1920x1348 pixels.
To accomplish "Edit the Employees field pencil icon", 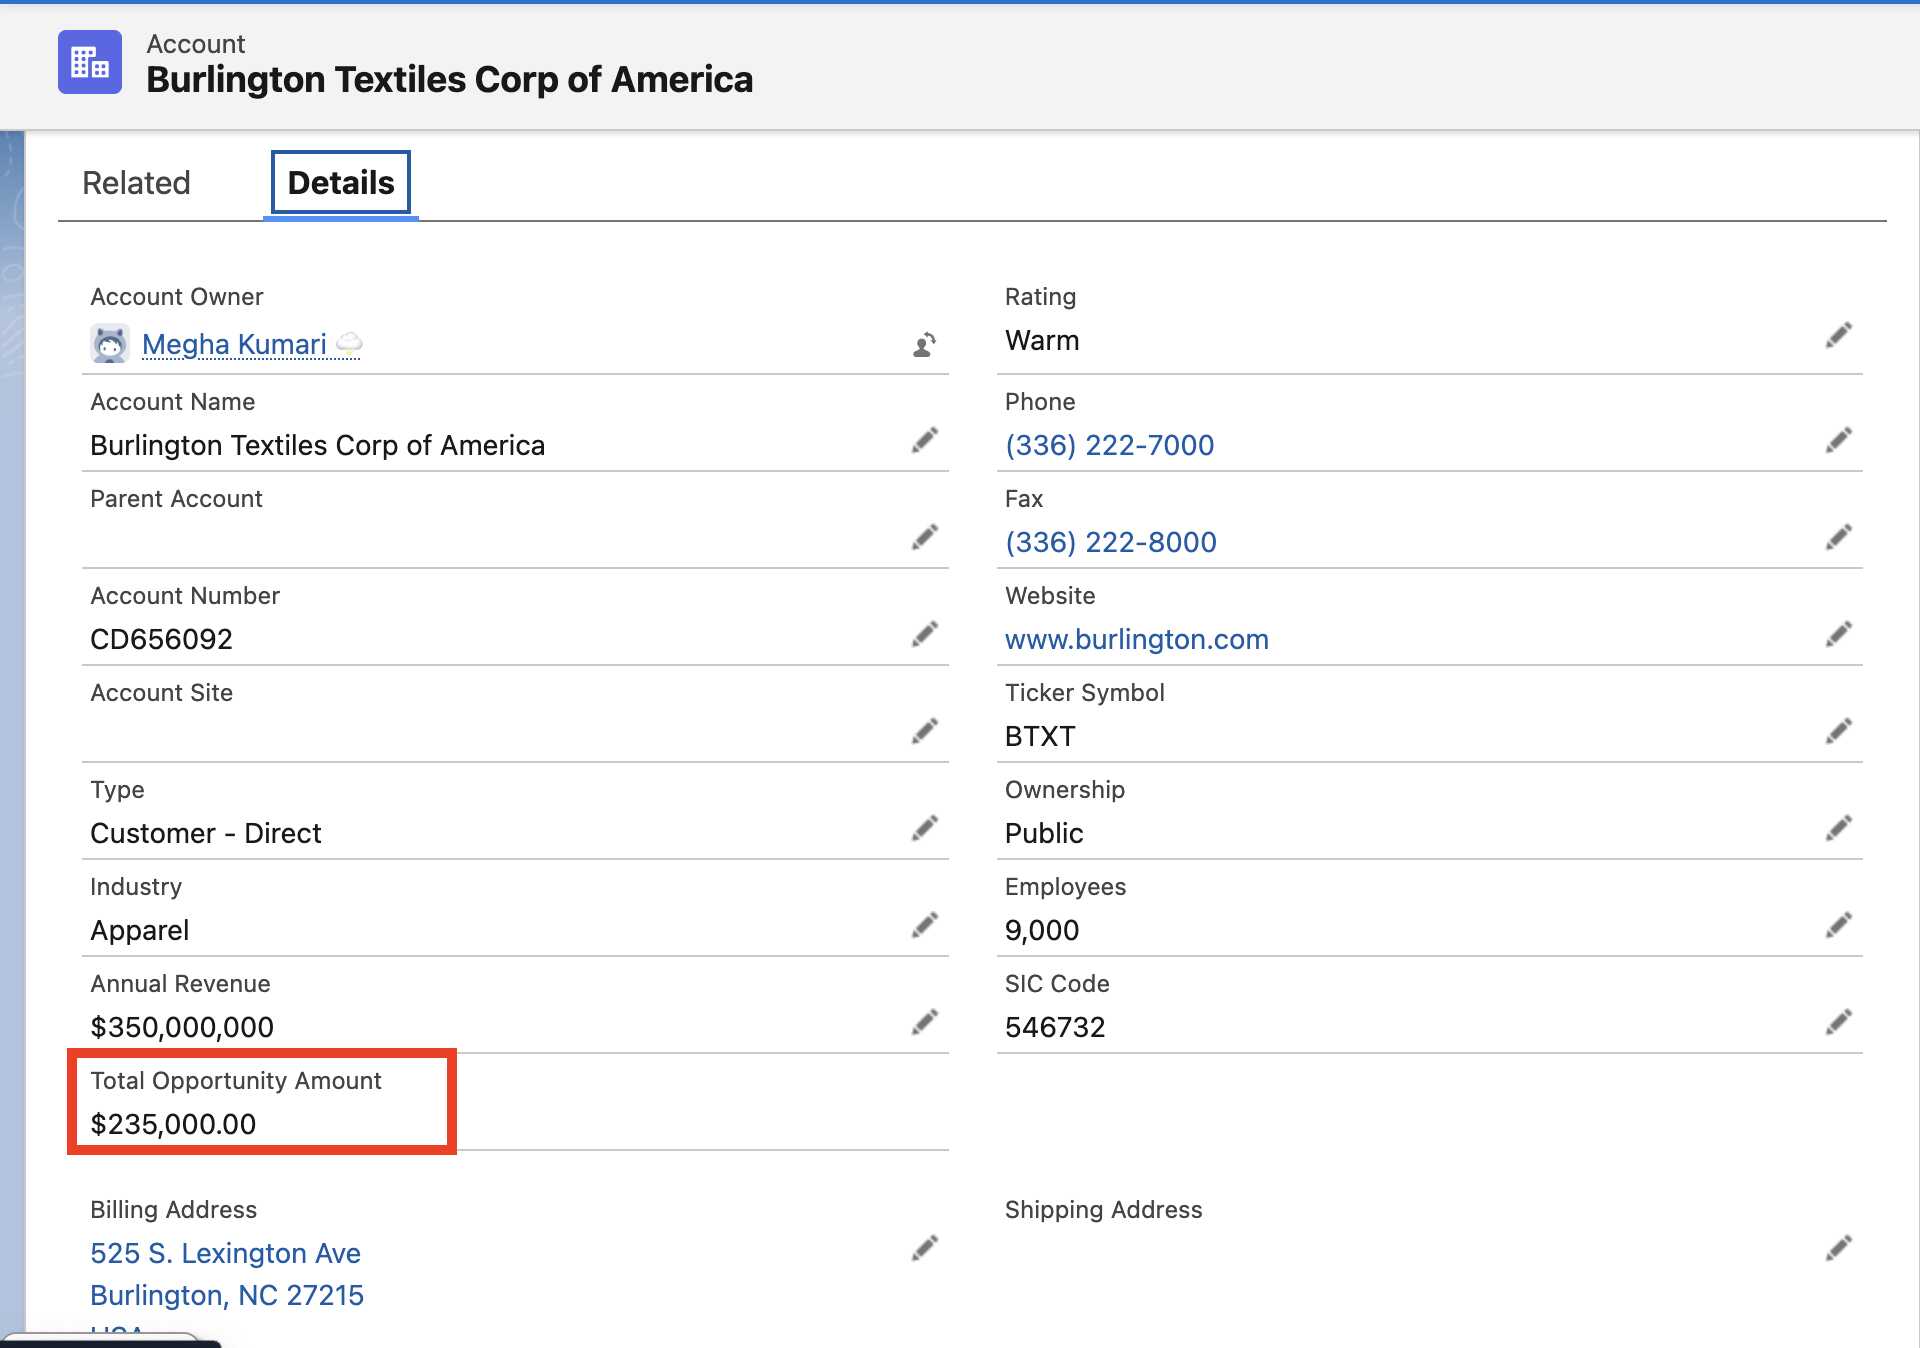I will click(1839, 925).
